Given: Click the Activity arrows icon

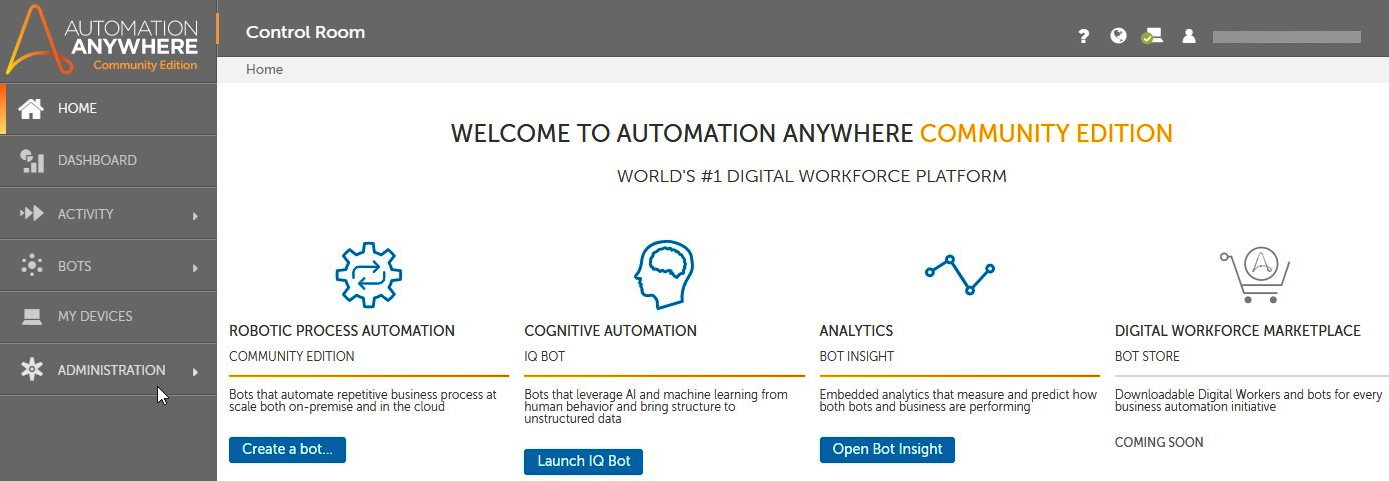Looking at the screenshot, I should tap(32, 214).
